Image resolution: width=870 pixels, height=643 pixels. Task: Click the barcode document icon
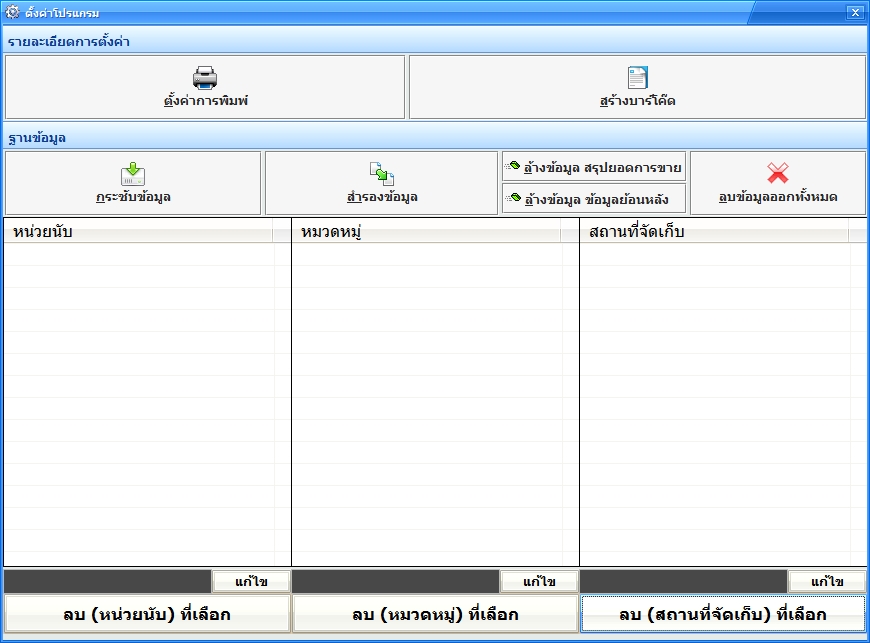point(637,78)
